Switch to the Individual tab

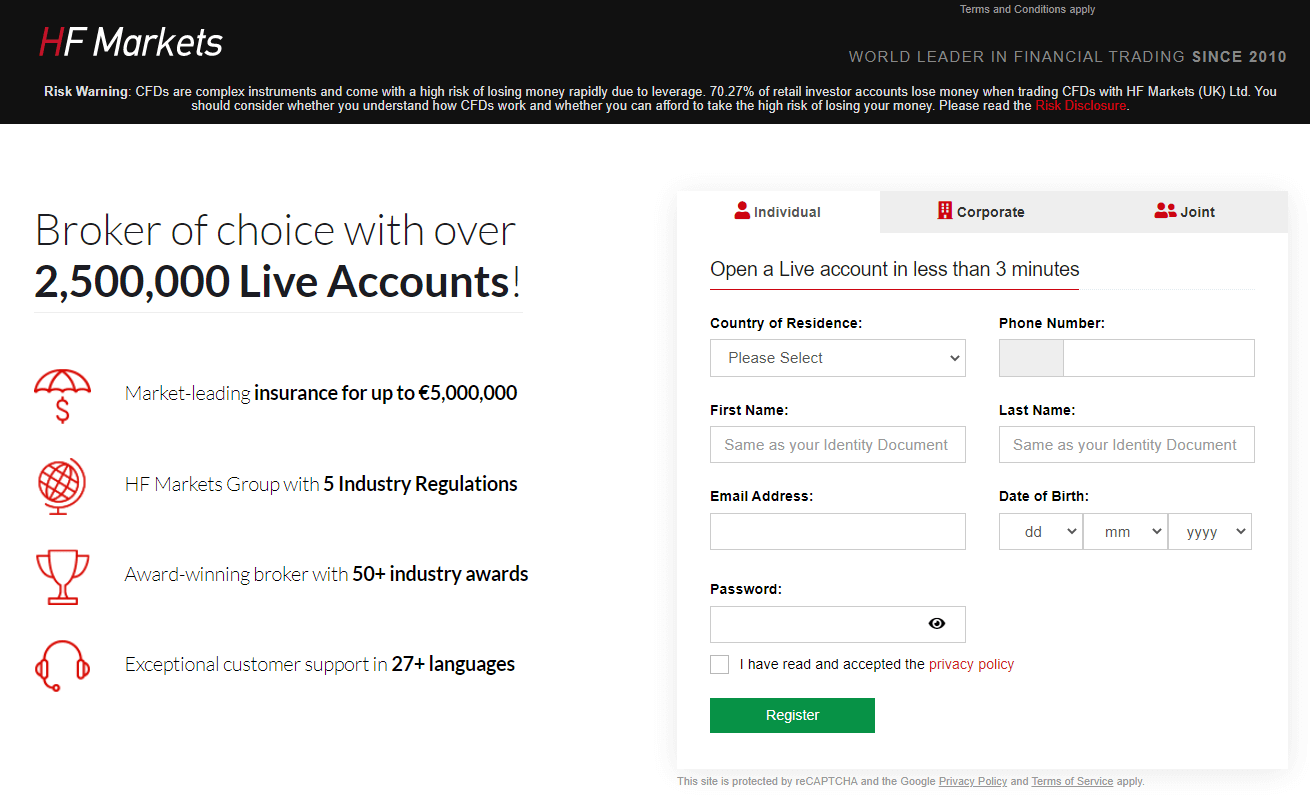(x=778, y=212)
